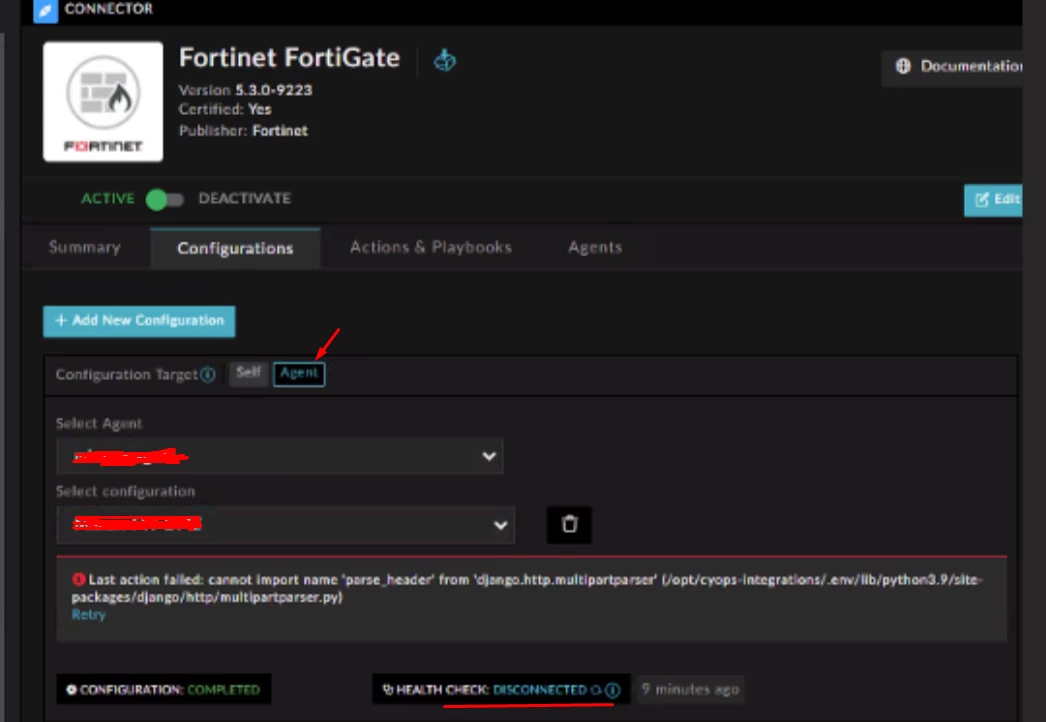The image size is (1046, 722).
Task: Click the globe icon beside Documentation
Action: click(903, 65)
